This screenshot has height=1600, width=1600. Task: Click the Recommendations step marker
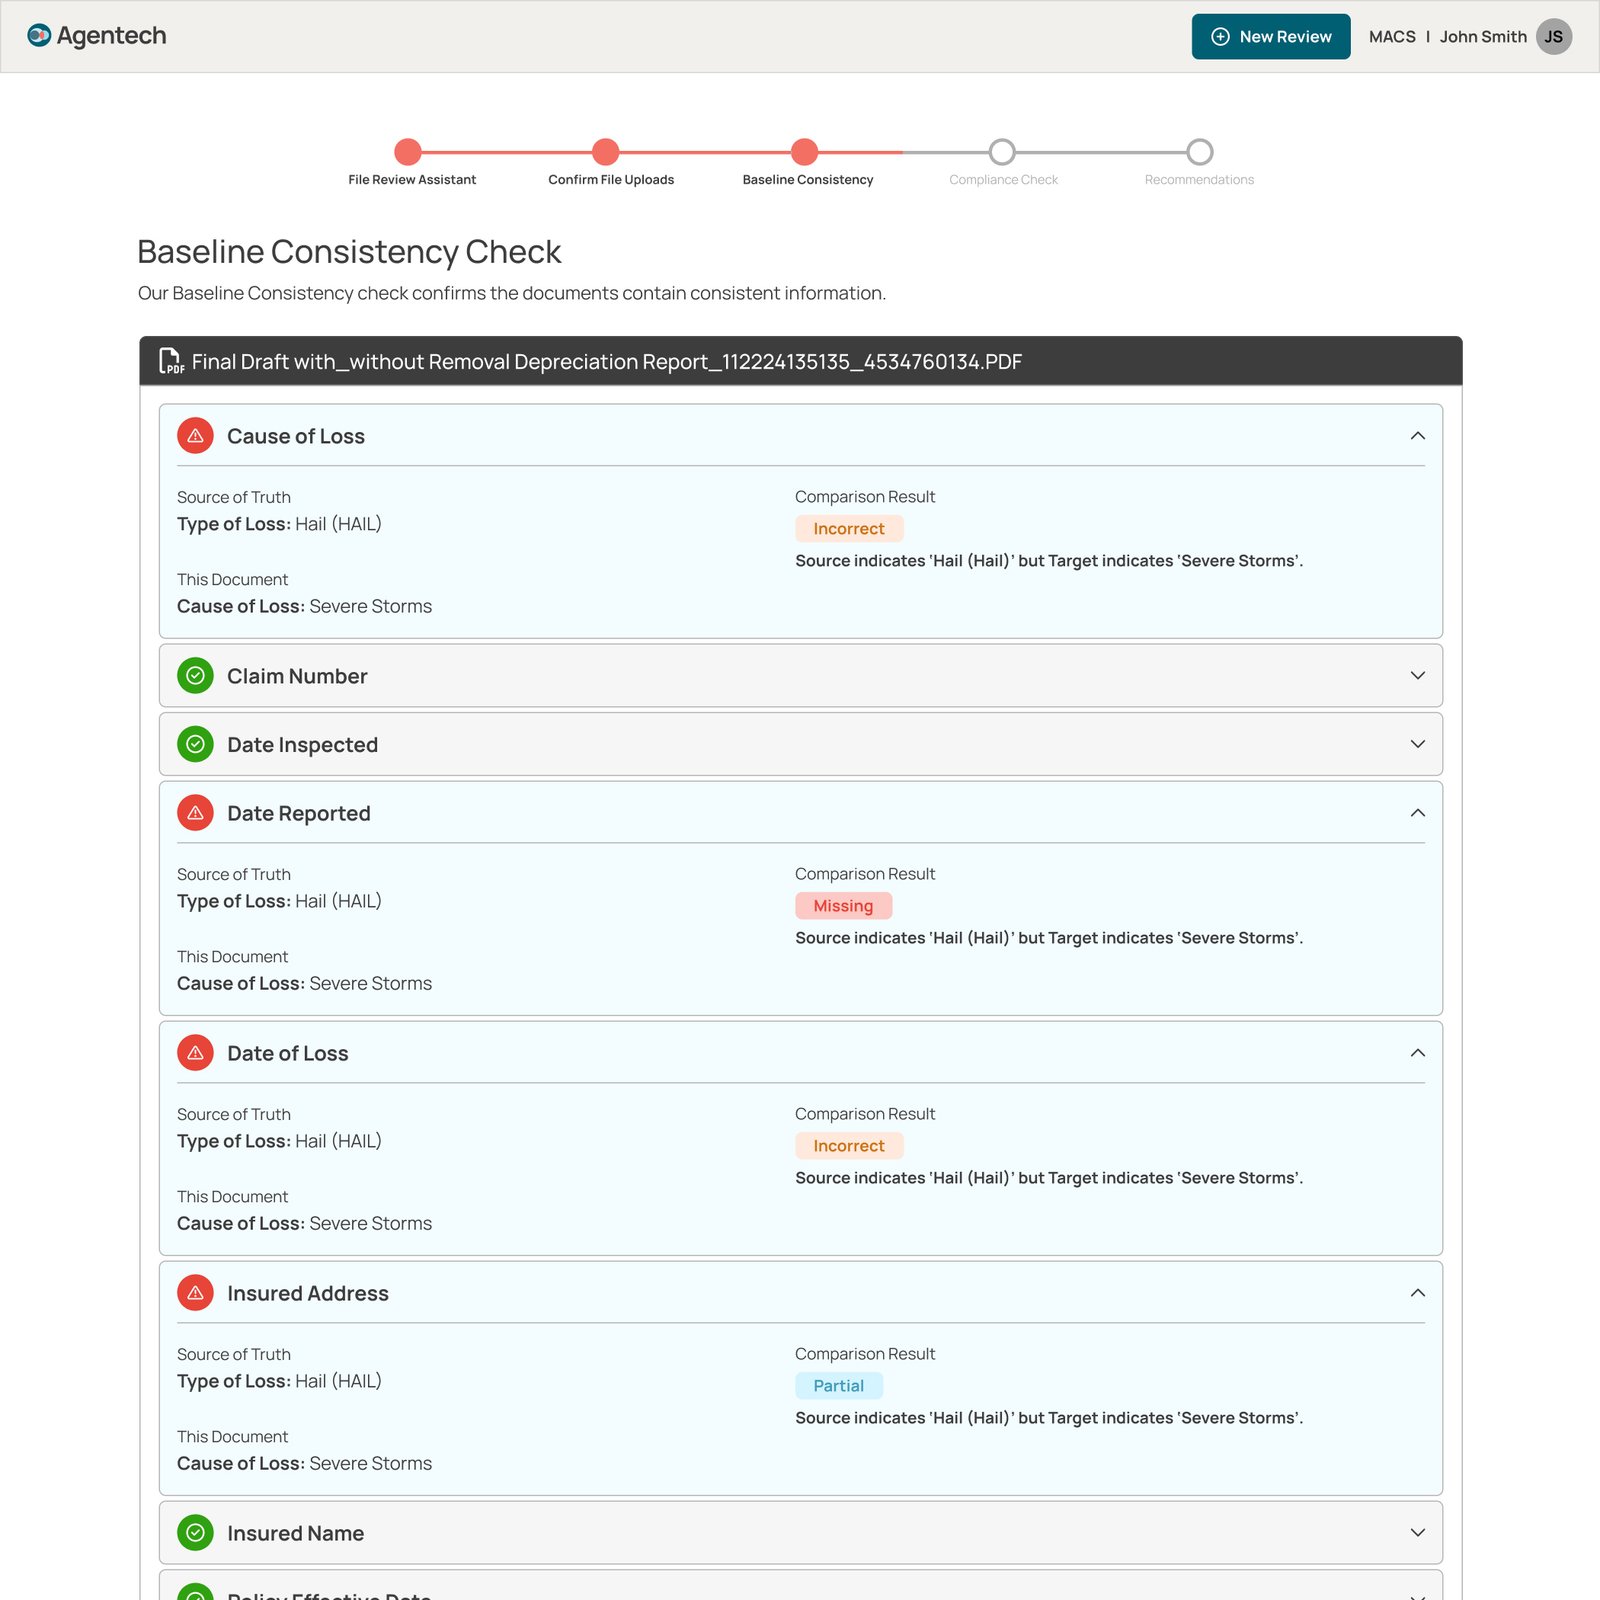pyautogui.click(x=1200, y=152)
